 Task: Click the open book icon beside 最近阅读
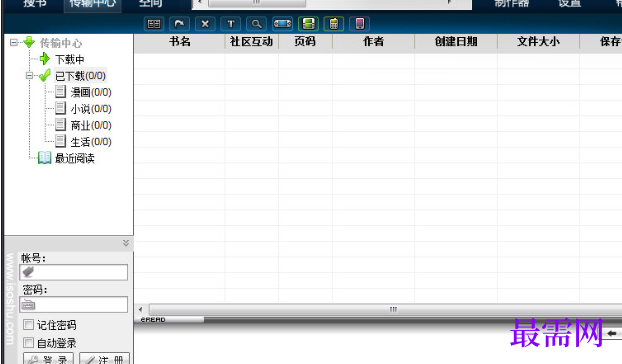[x=44, y=158]
